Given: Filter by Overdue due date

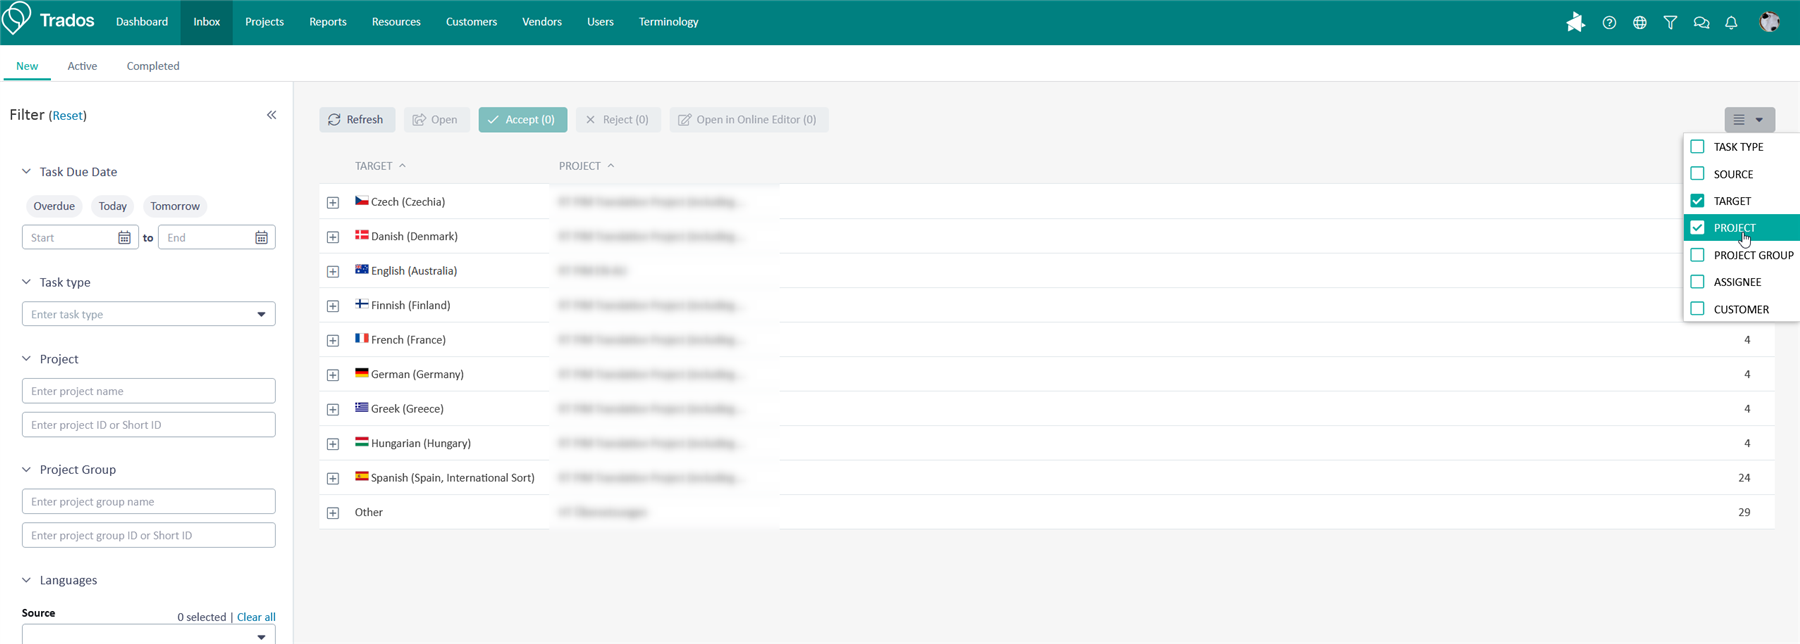Looking at the screenshot, I should [x=54, y=206].
